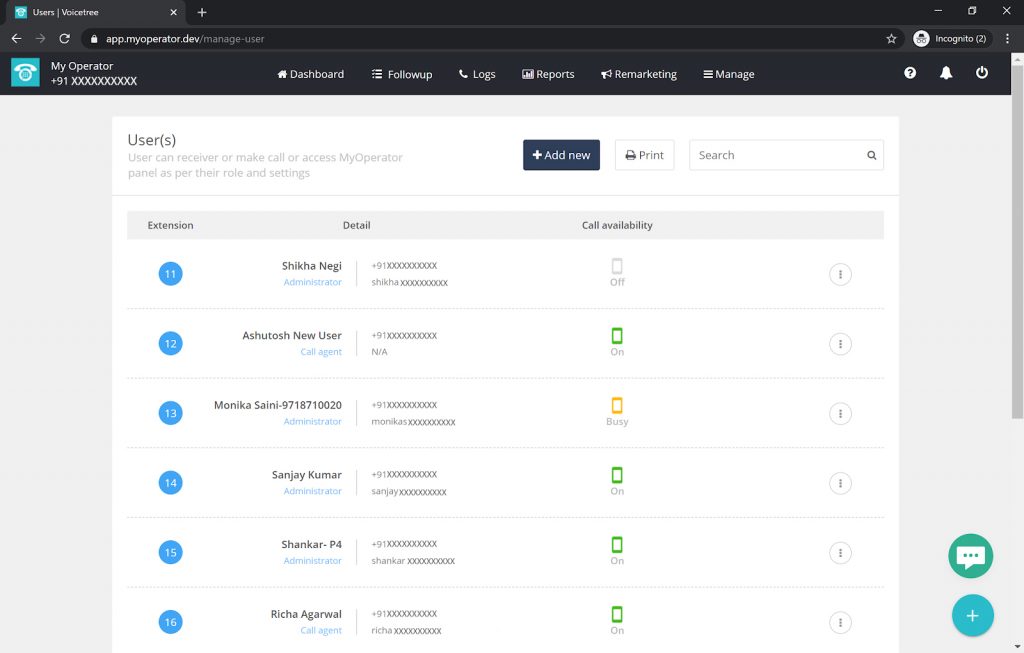
Task: Open the chat support widget
Action: pyautogui.click(x=969, y=555)
